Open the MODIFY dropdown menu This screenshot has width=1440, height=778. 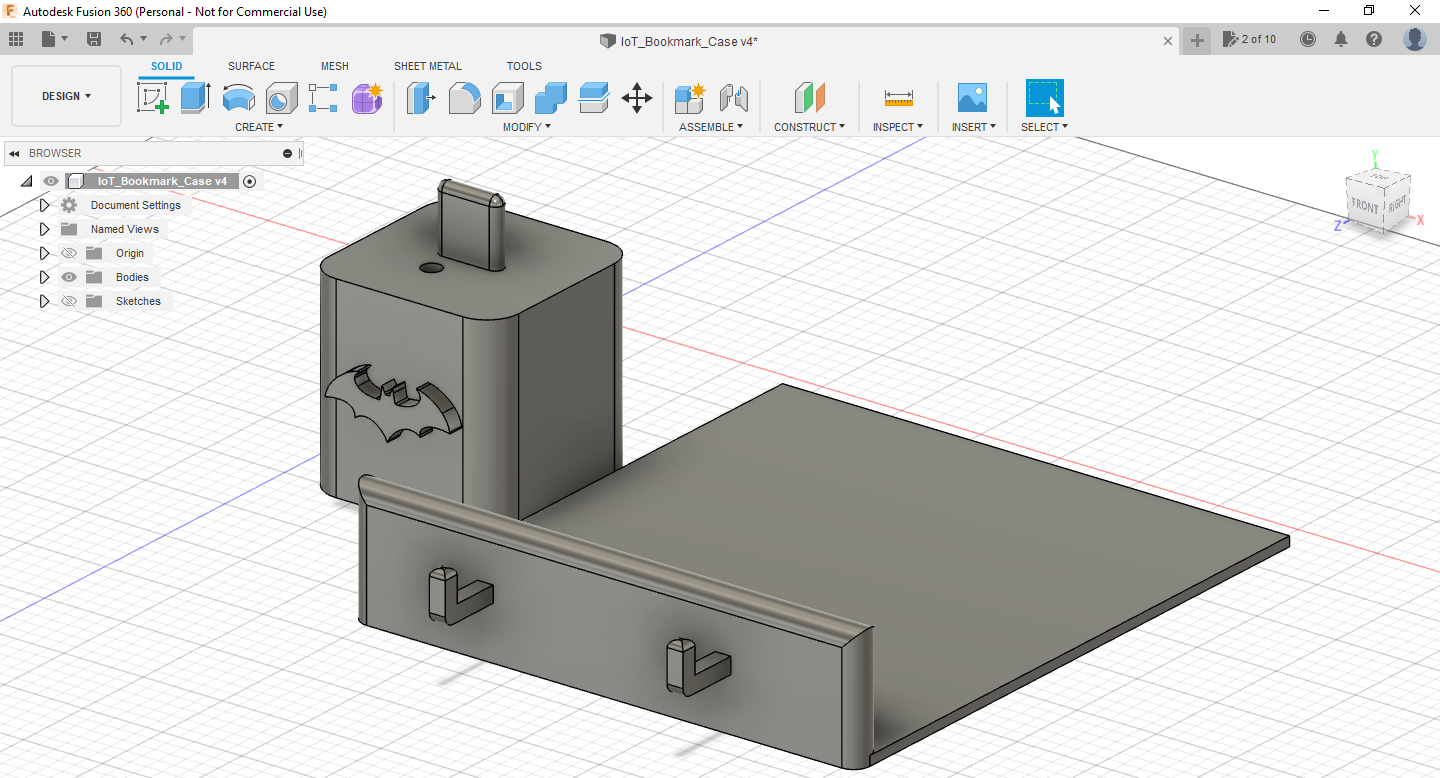click(525, 126)
